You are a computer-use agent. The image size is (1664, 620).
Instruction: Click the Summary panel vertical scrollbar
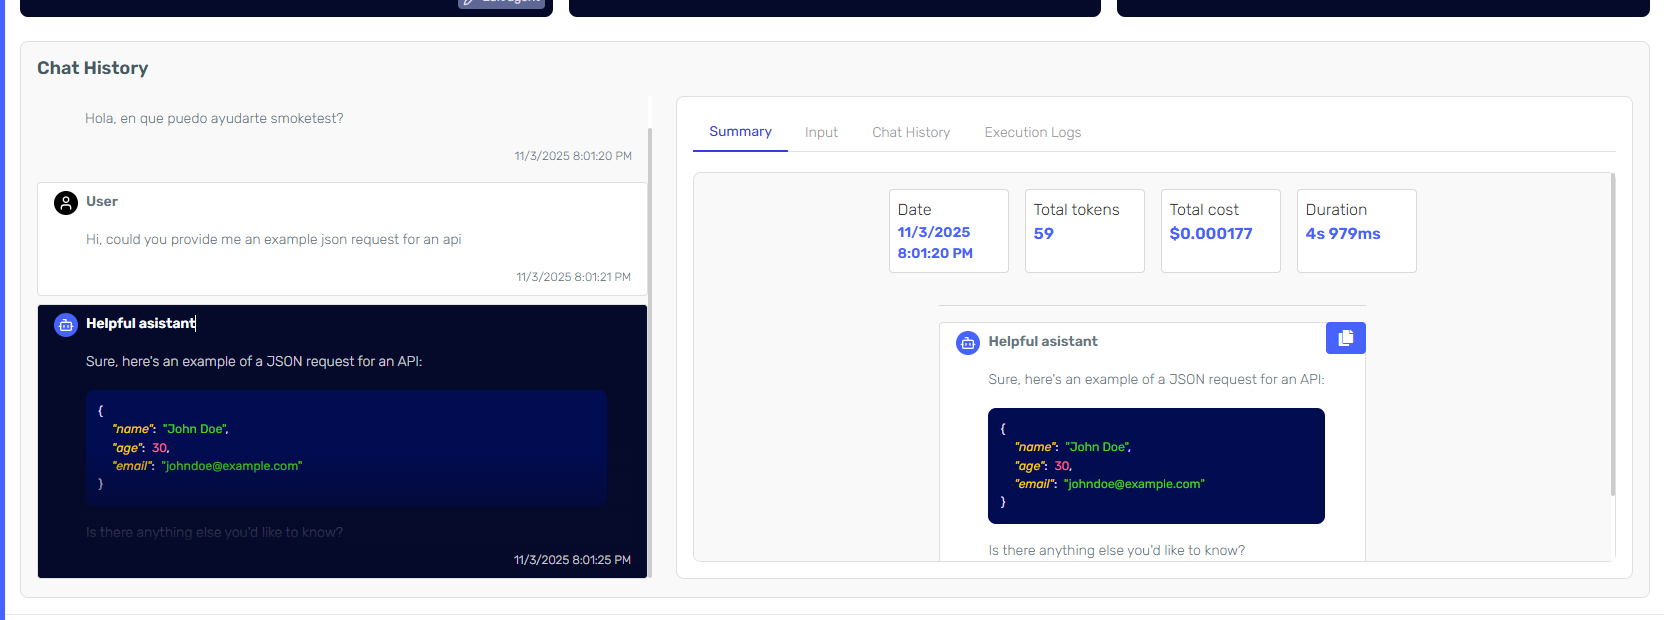pyautogui.click(x=1612, y=335)
